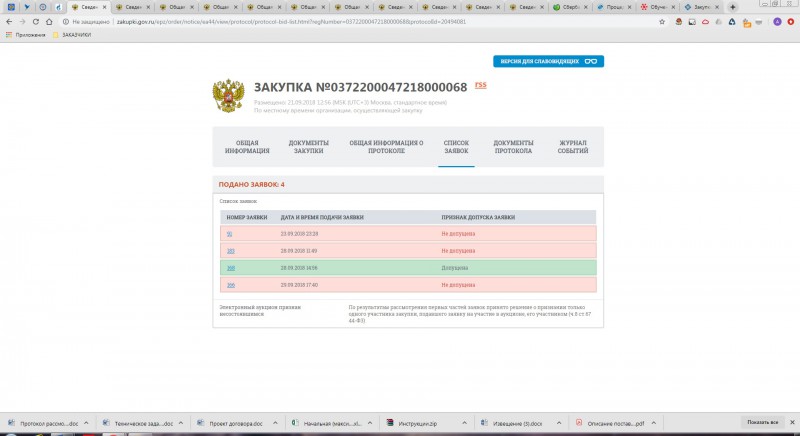
Task: Open bid number link dated 23.09.2018 23:28
Action: click(x=230, y=234)
